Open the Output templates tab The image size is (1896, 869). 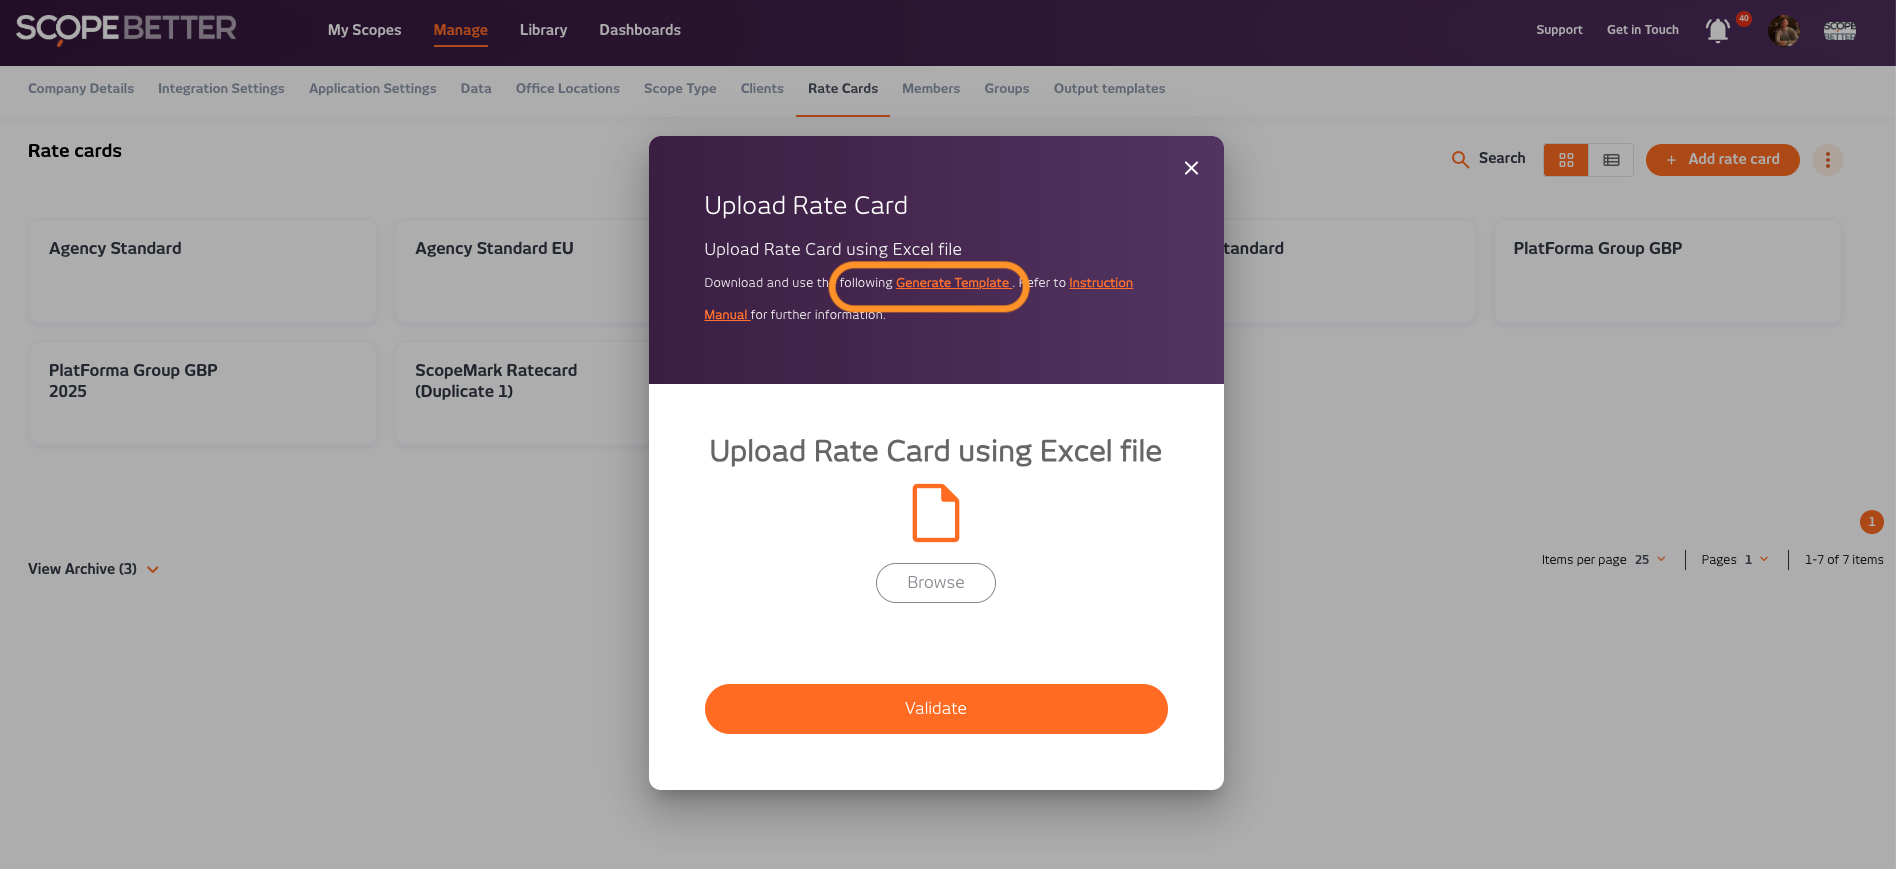pyautogui.click(x=1109, y=88)
